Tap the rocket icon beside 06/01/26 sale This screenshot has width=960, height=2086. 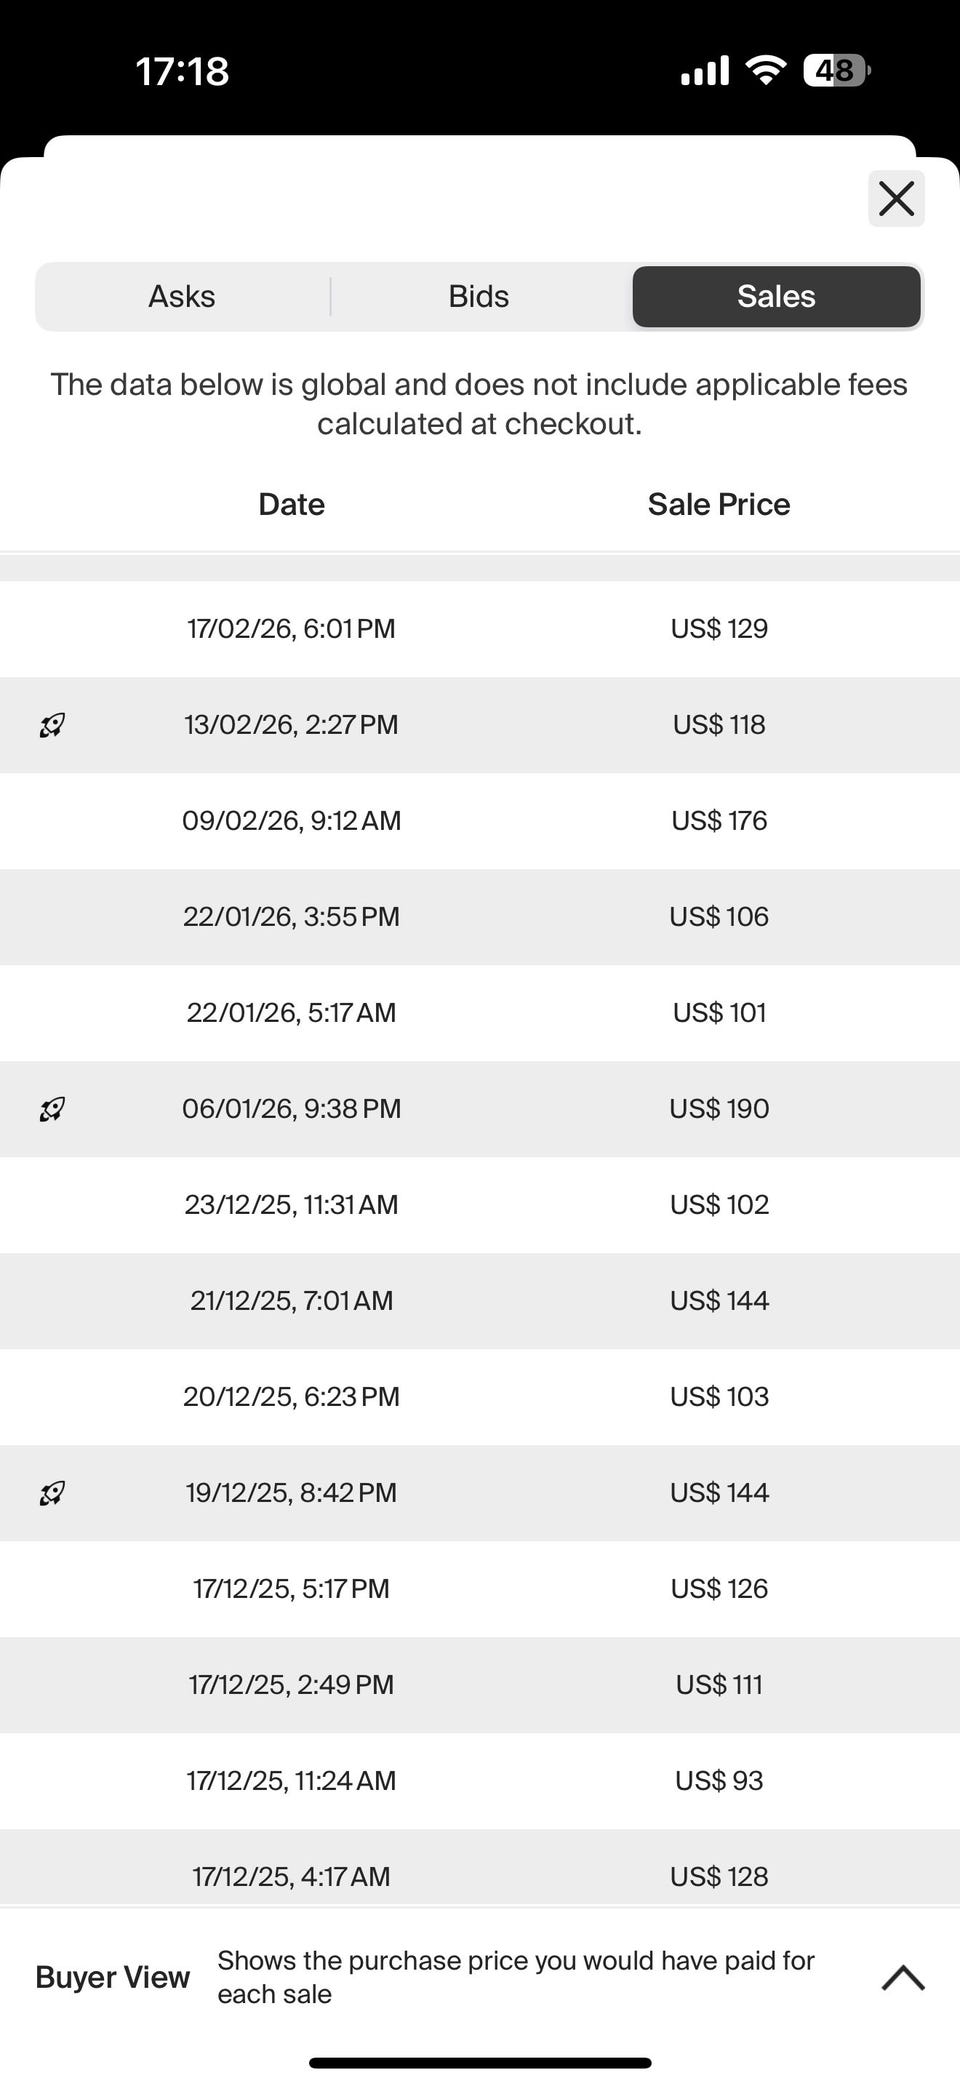52,1109
